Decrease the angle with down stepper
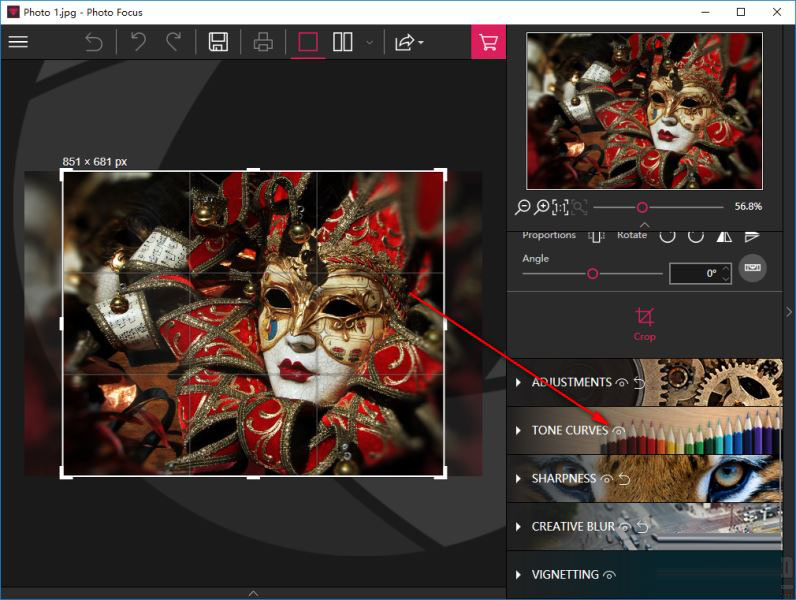The image size is (796, 600). 726,279
